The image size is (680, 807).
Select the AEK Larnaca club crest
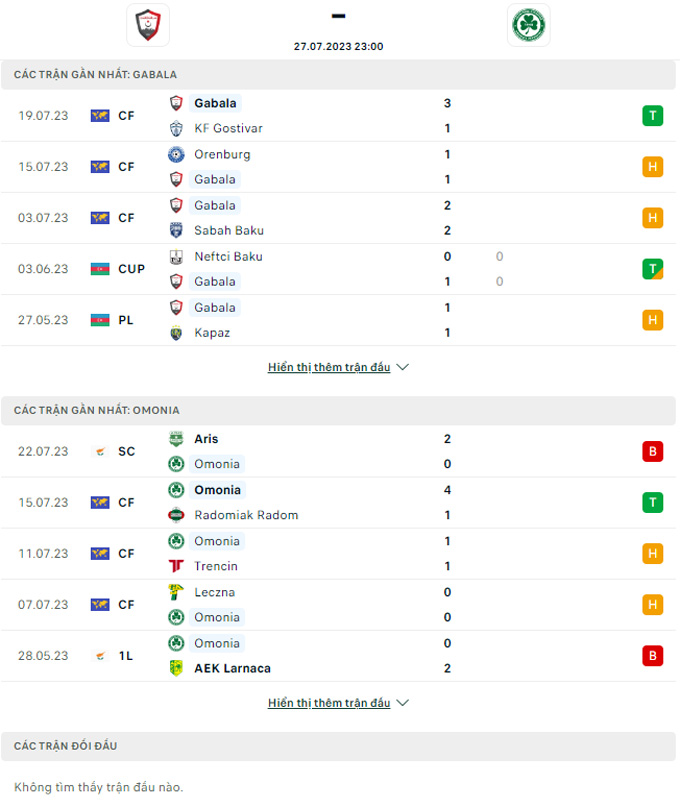[176, 668]
